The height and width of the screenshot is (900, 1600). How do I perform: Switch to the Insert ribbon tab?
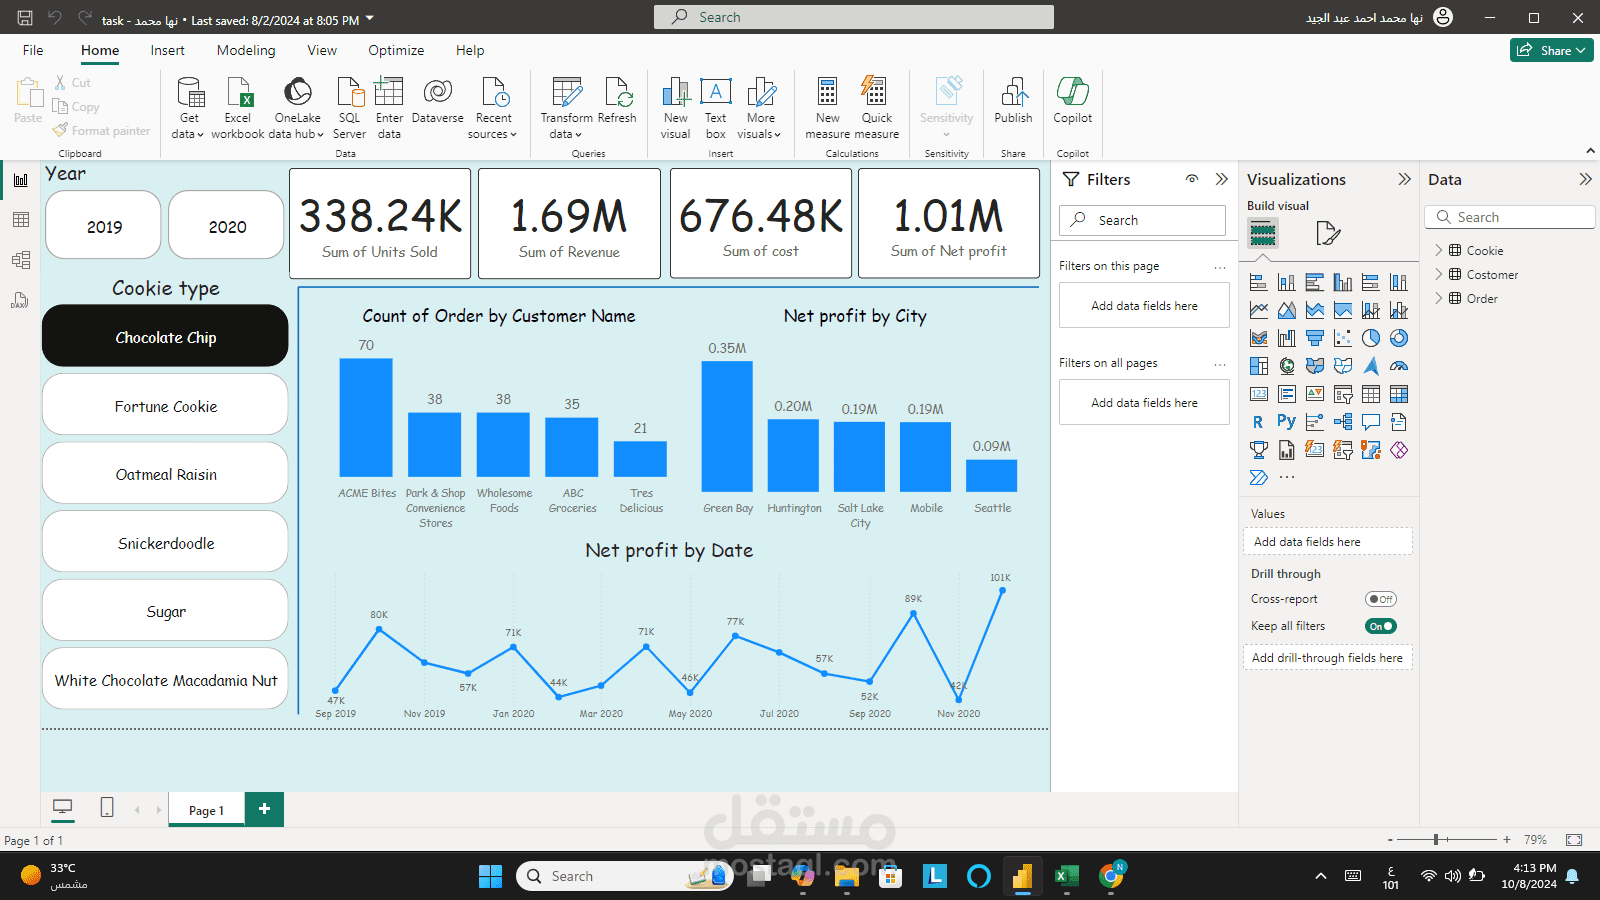[x=167, y=50]
